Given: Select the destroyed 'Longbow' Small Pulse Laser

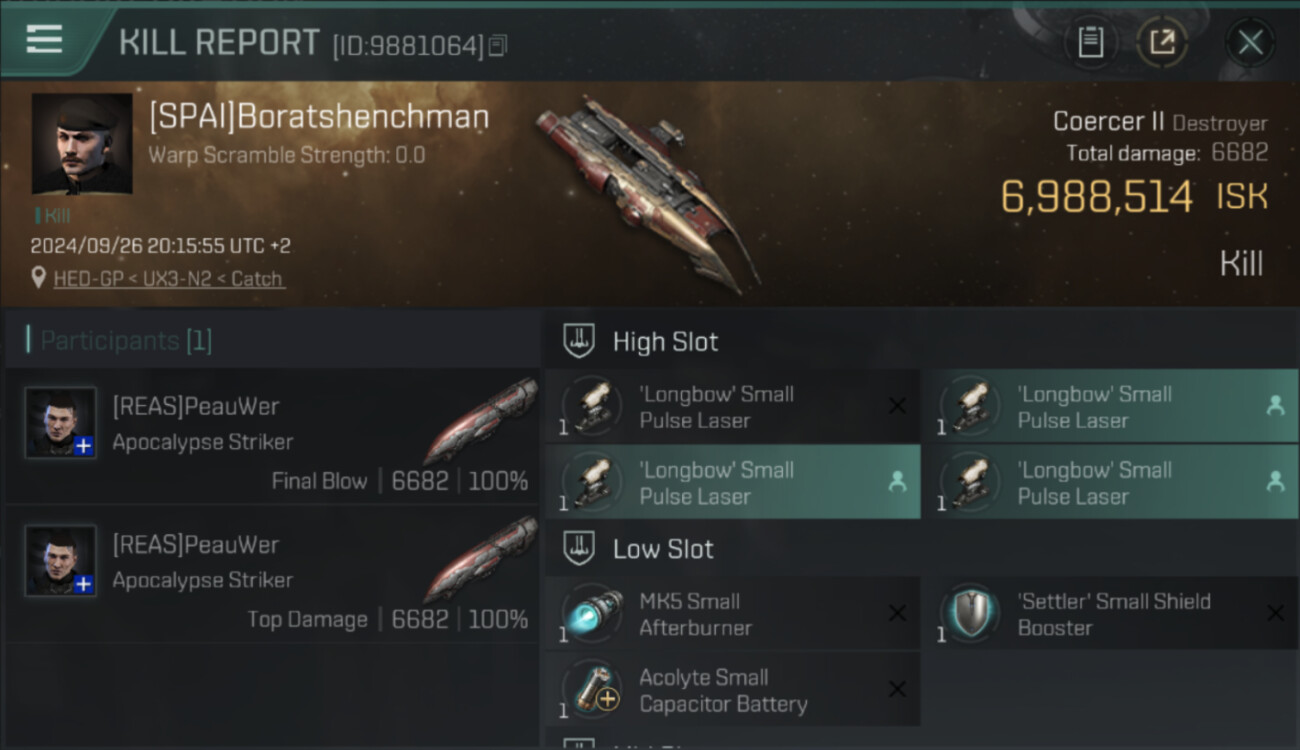Looking at the screenshot, I should coord(731,407).
